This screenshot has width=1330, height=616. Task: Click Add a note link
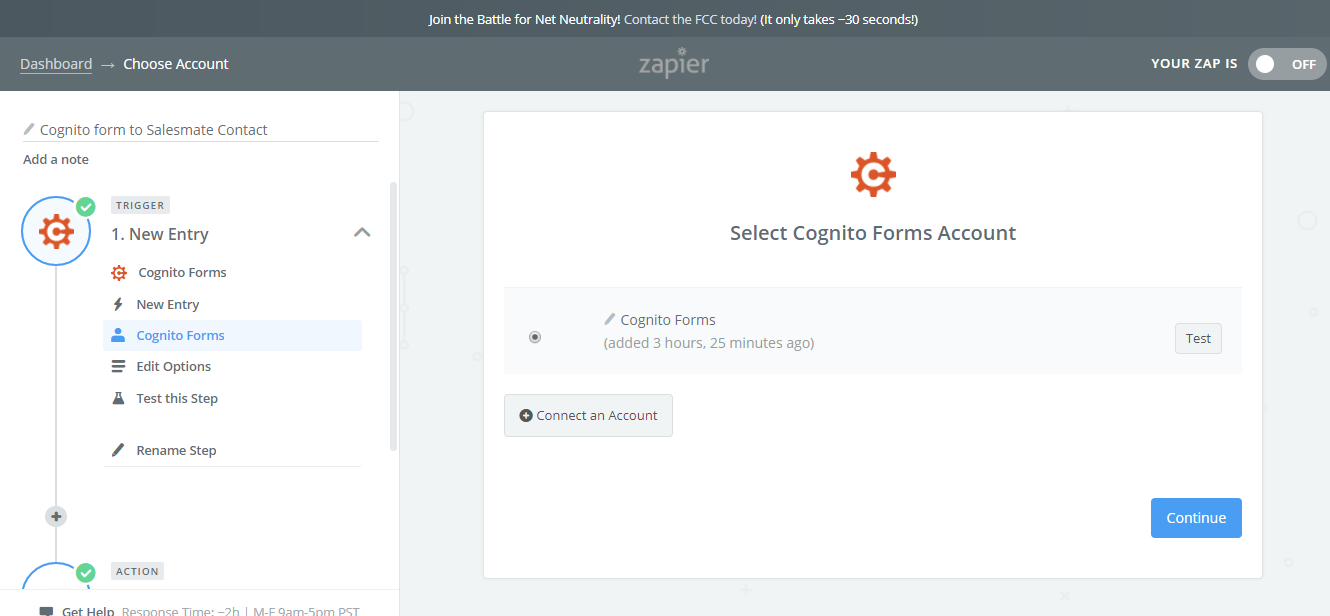point(56,159)
